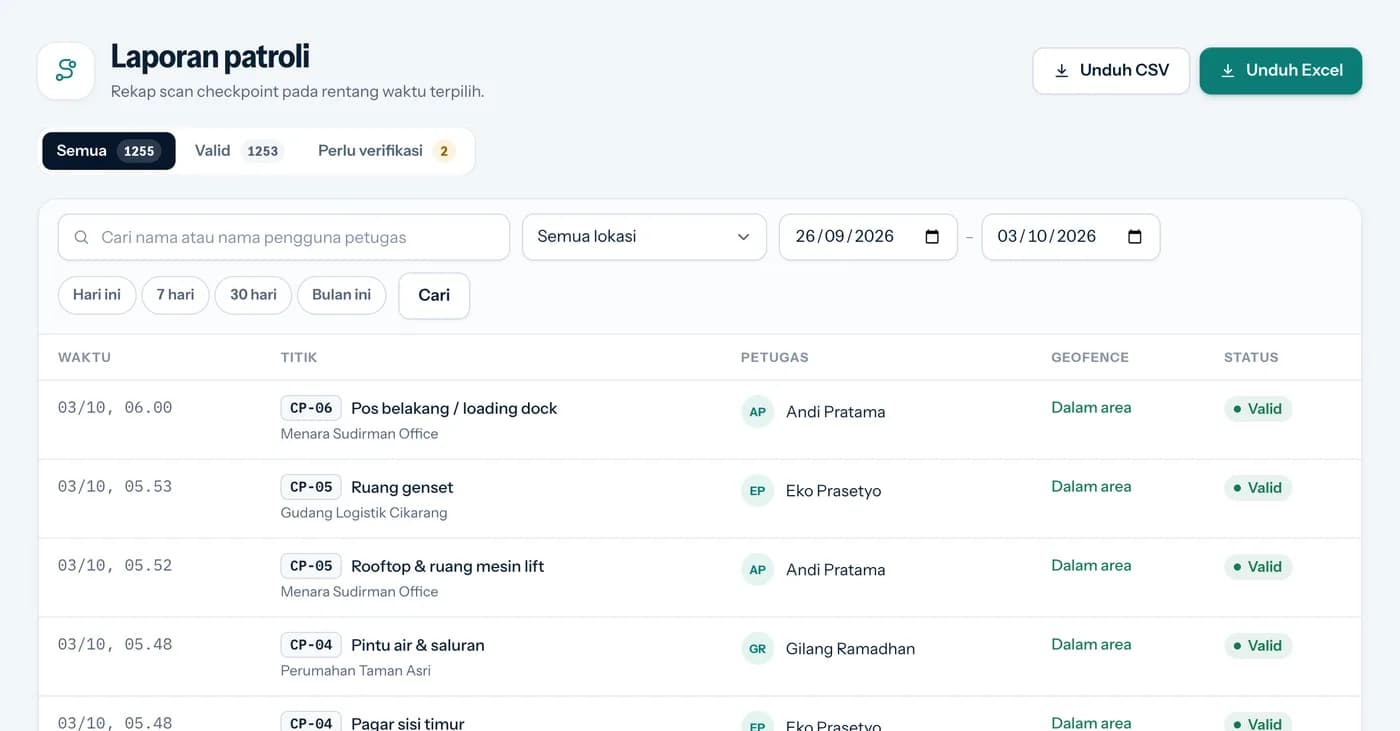Click the WAKTU column header
This screenshot has width=1400, height=731.
[84, 358]
